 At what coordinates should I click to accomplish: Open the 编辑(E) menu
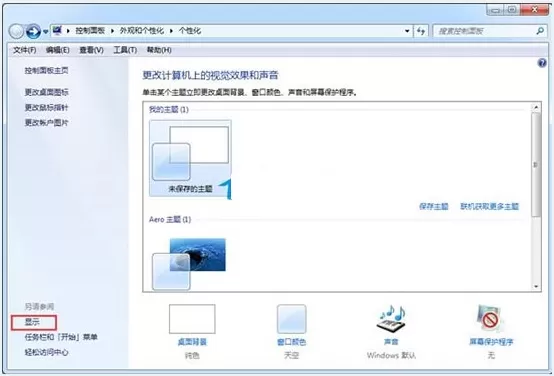[x=57, y=50]
